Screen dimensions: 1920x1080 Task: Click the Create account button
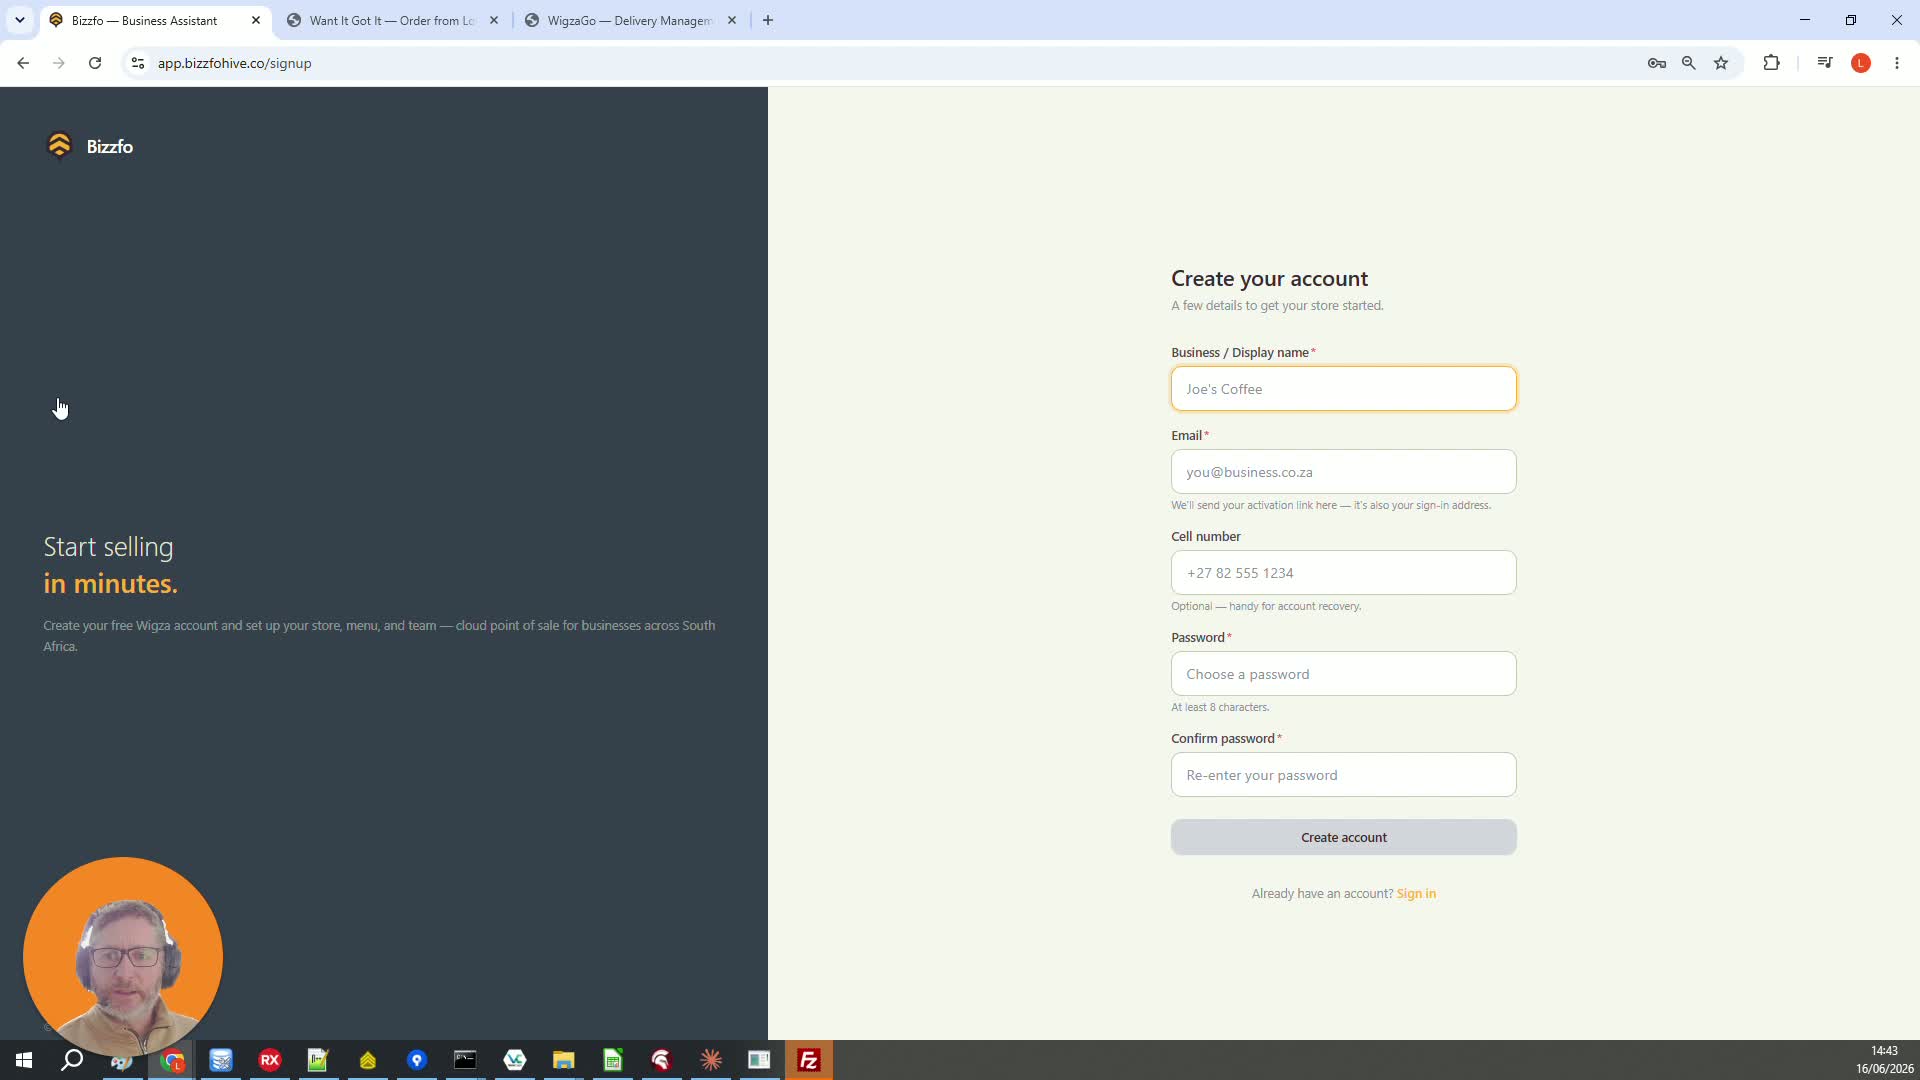tap(1343, 837)
